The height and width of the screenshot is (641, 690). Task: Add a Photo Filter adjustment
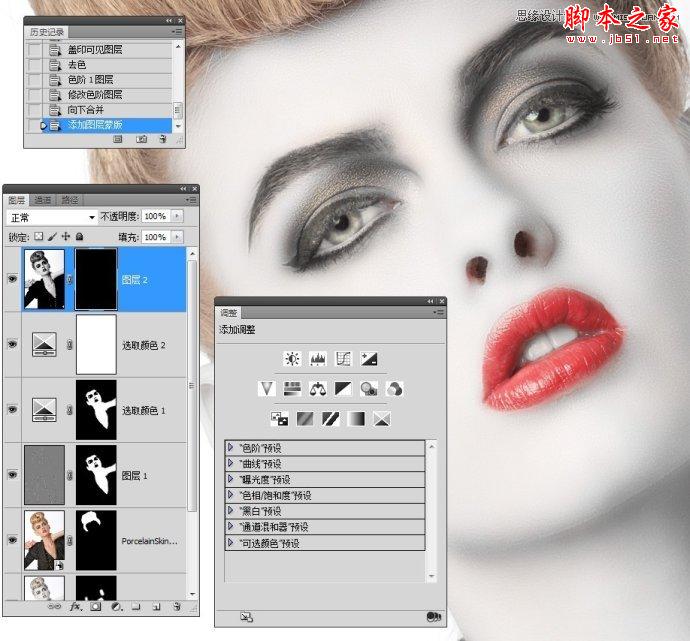369,388
